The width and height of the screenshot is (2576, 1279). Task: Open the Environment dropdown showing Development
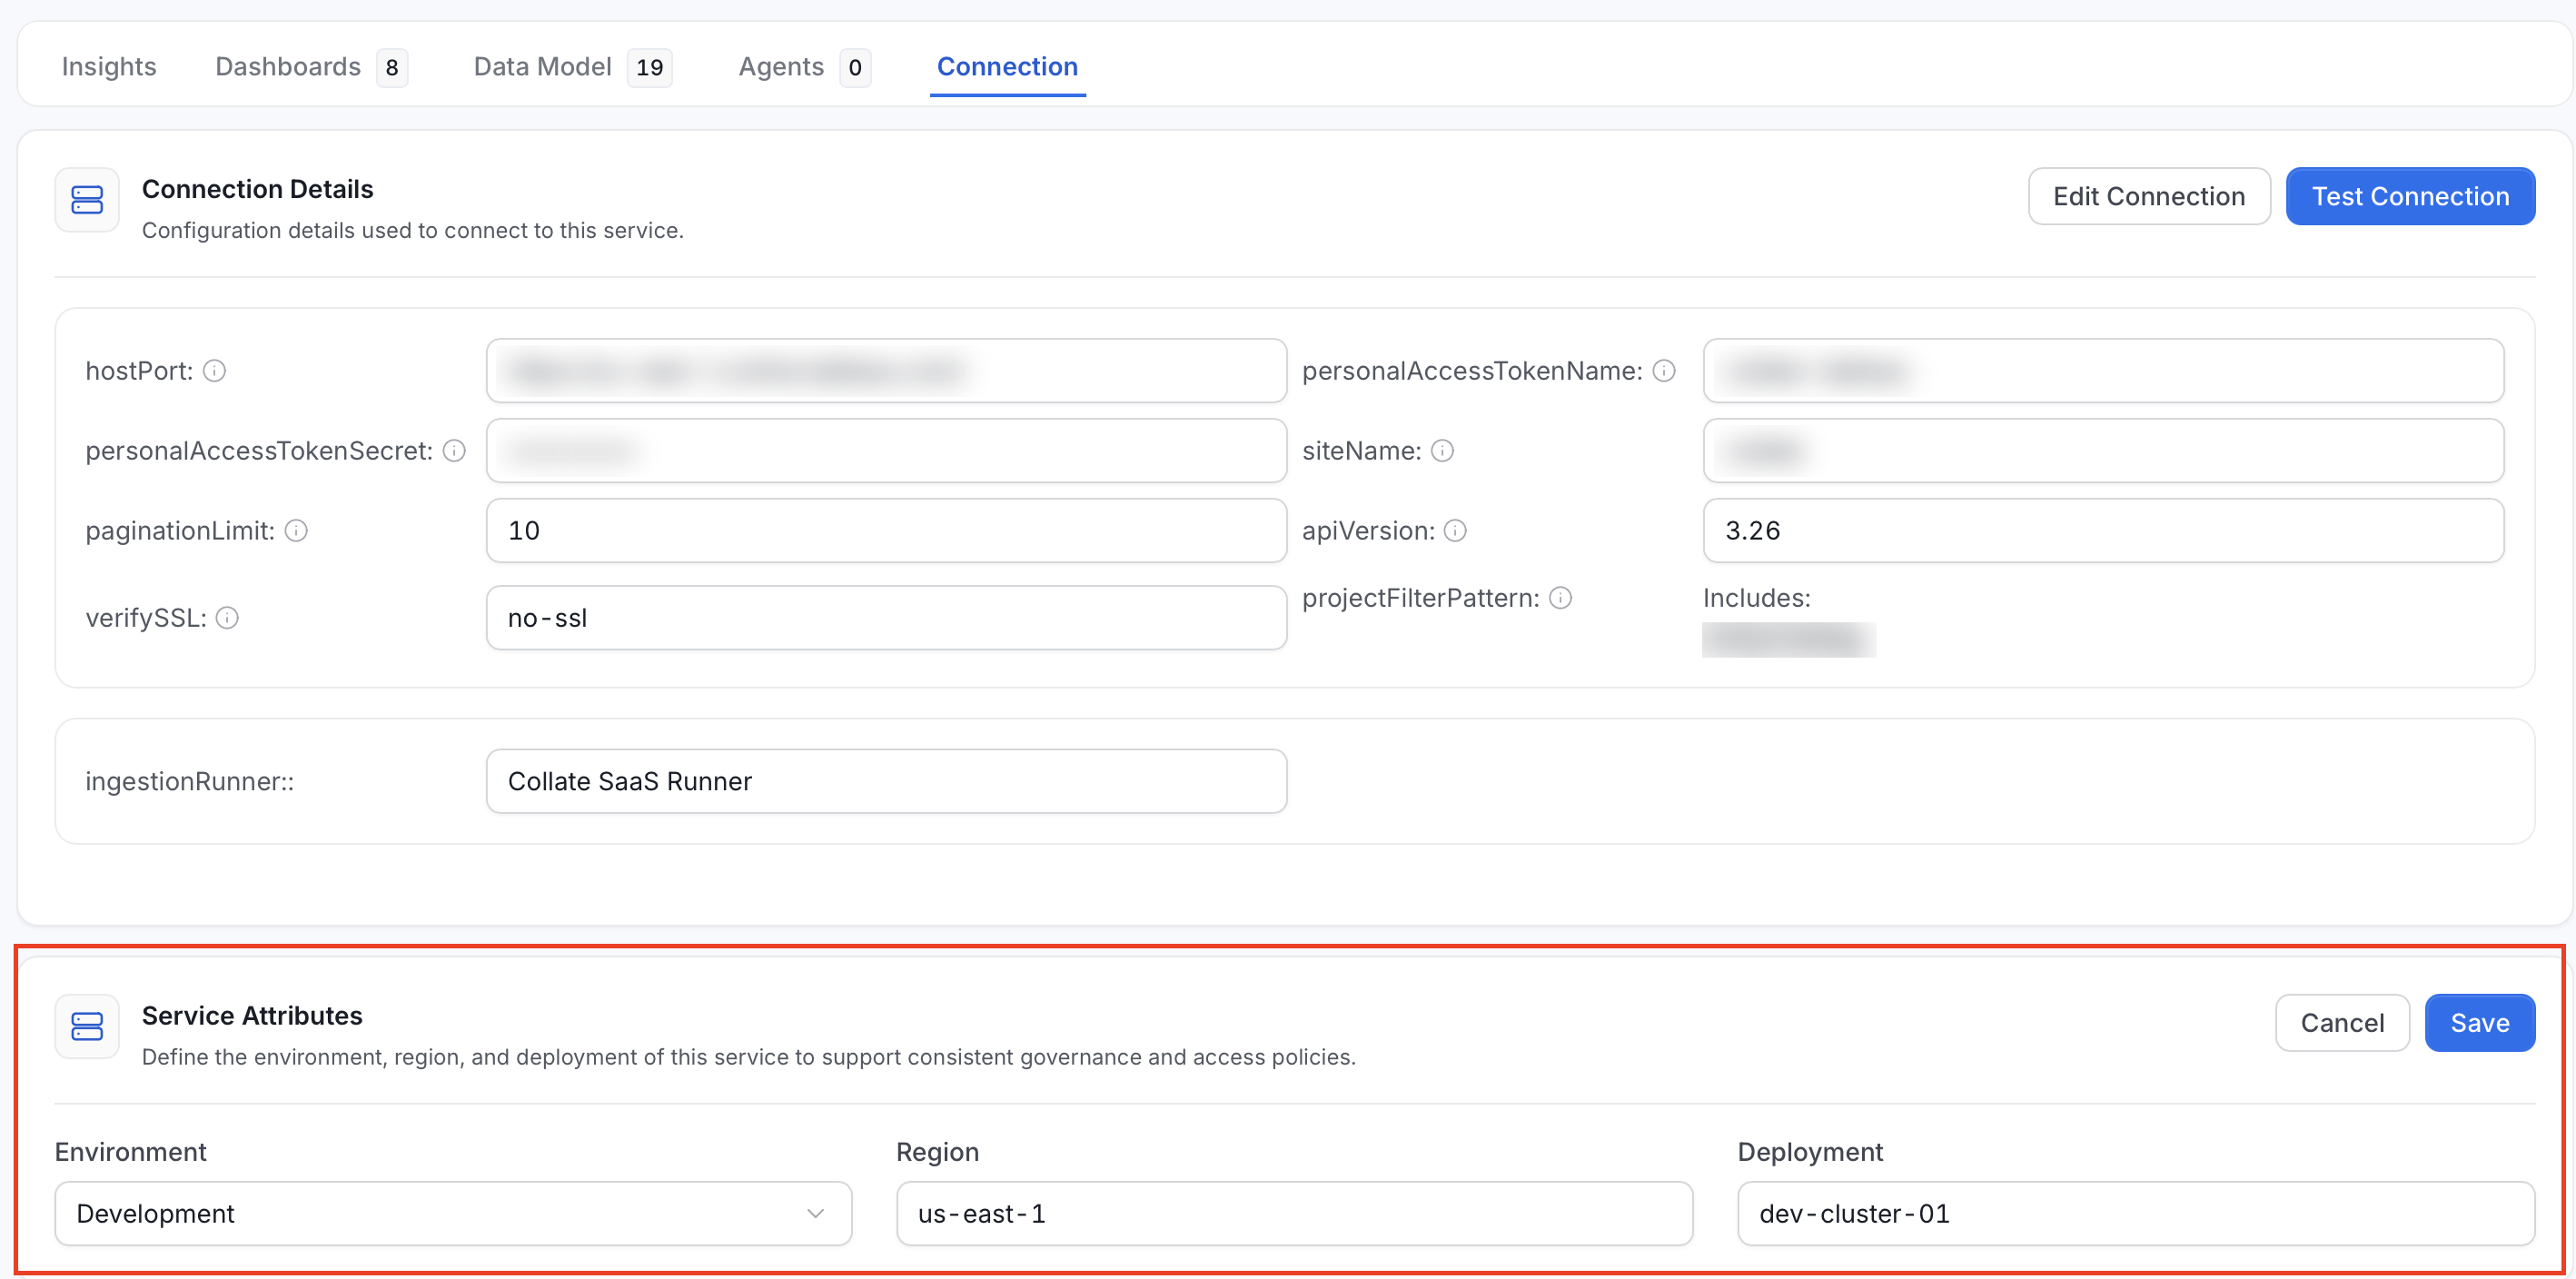point(453,1213)
